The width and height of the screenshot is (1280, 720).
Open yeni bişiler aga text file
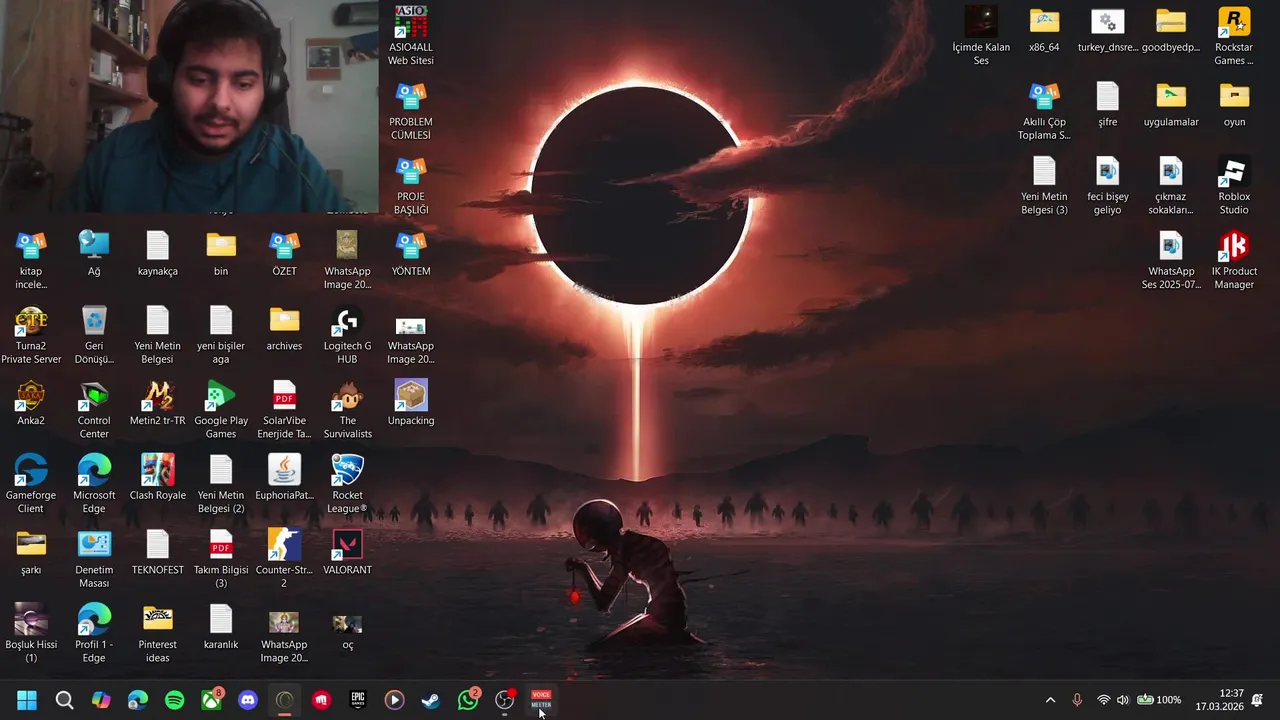pyautogui.click(x=221, y=335)
